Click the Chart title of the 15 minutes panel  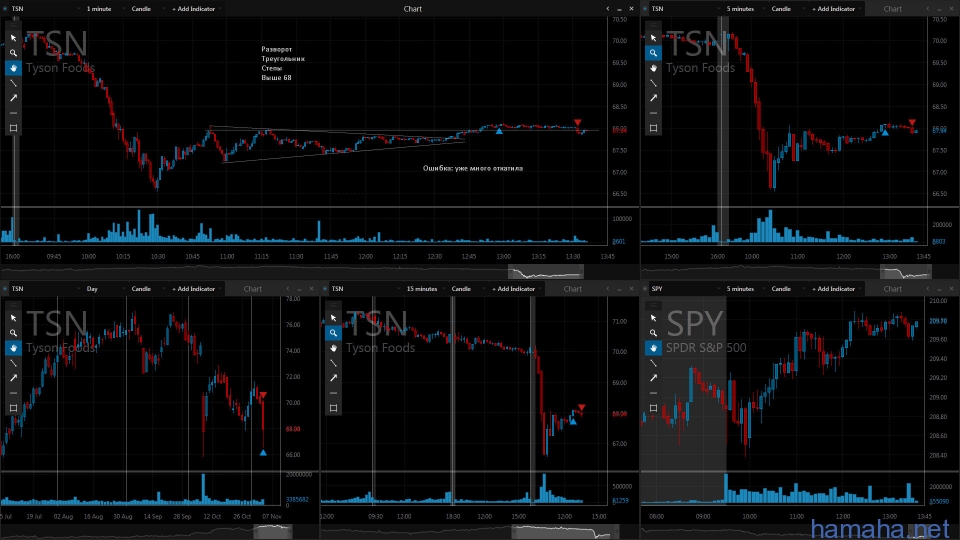click(573, 289)
